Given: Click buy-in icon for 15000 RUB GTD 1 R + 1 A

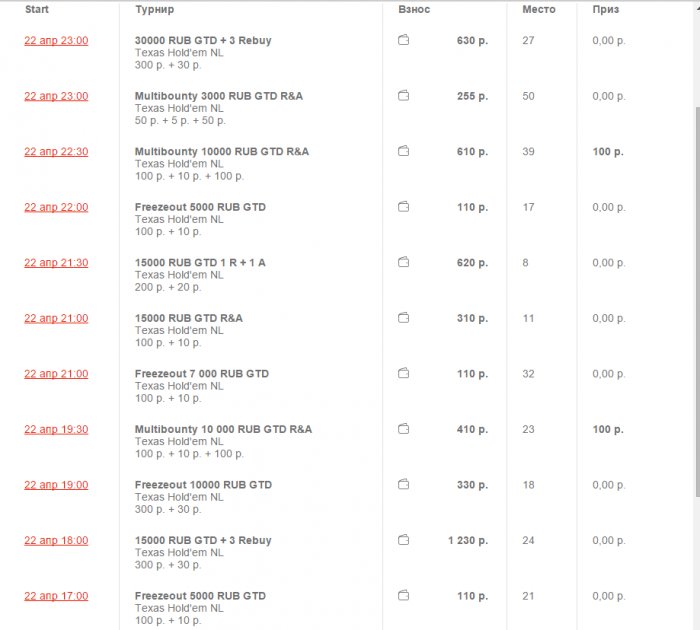Looking at the screenshot, I should (403, 263).
